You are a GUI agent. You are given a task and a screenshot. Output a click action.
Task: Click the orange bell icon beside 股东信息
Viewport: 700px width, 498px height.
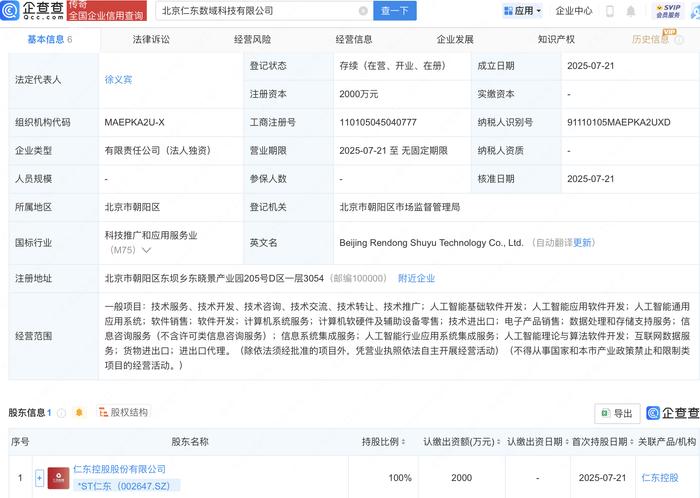click(79, 412)
